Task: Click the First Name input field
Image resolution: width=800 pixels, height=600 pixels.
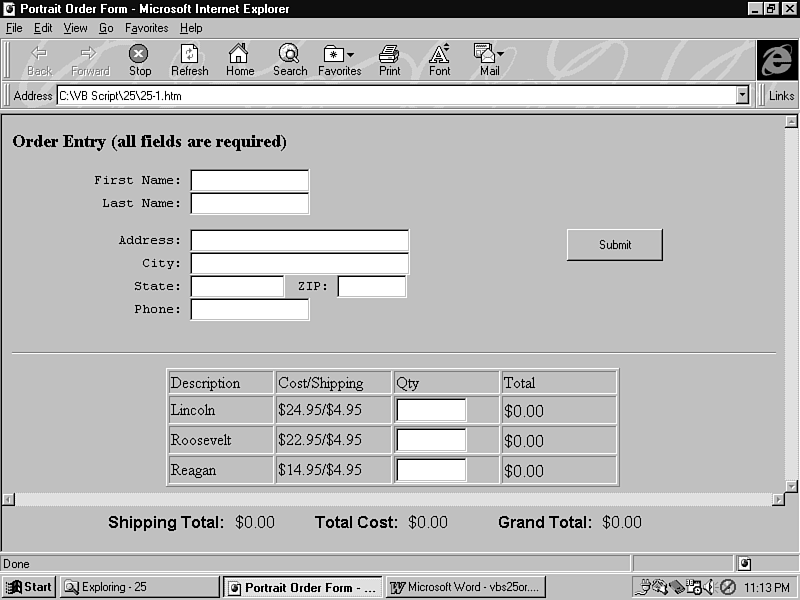Action: [249, 181]
